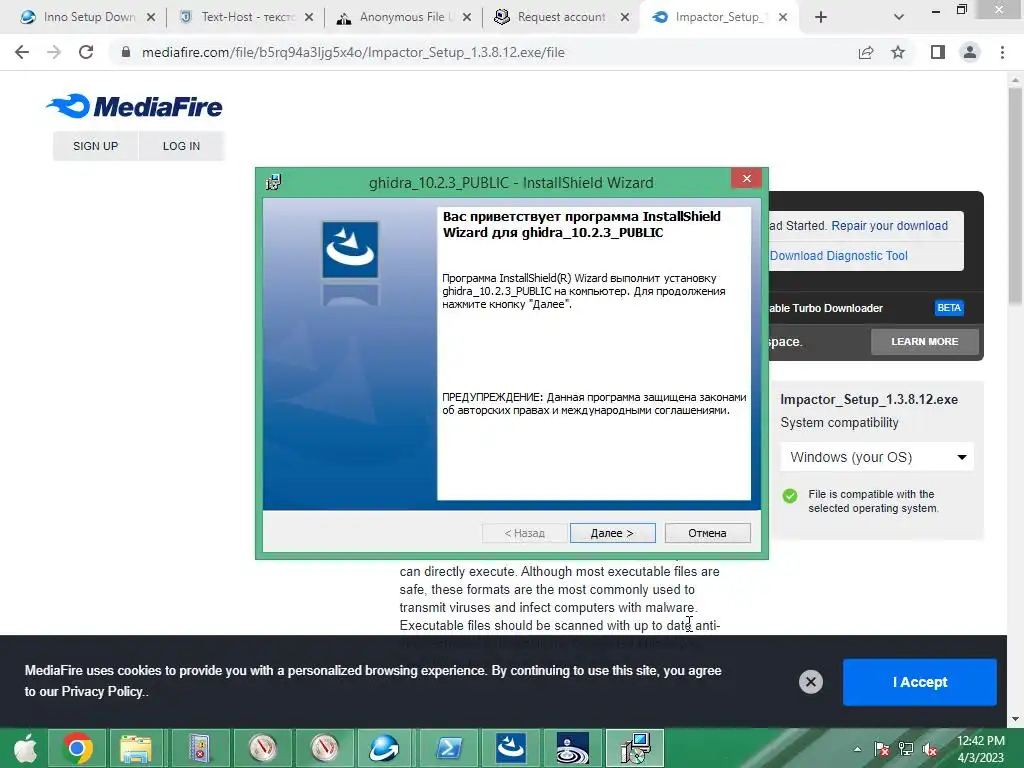This screenshot has width=1024, height=768.
Task: Click the Далее > button
Action: [x=612, y=533]
